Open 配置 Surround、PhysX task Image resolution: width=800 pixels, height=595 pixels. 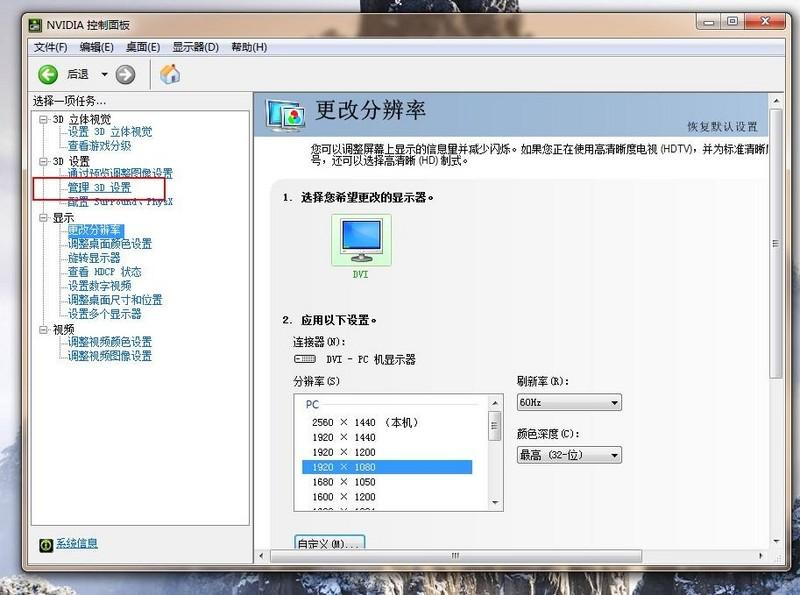tap(120, 202)
